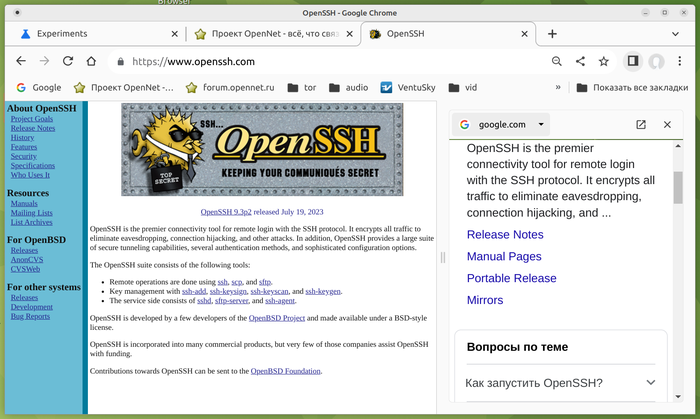Open the OpenBSD Foundation link
Image resolution: width=700 pixels, height=419 pixels.
tap(285, 371)
